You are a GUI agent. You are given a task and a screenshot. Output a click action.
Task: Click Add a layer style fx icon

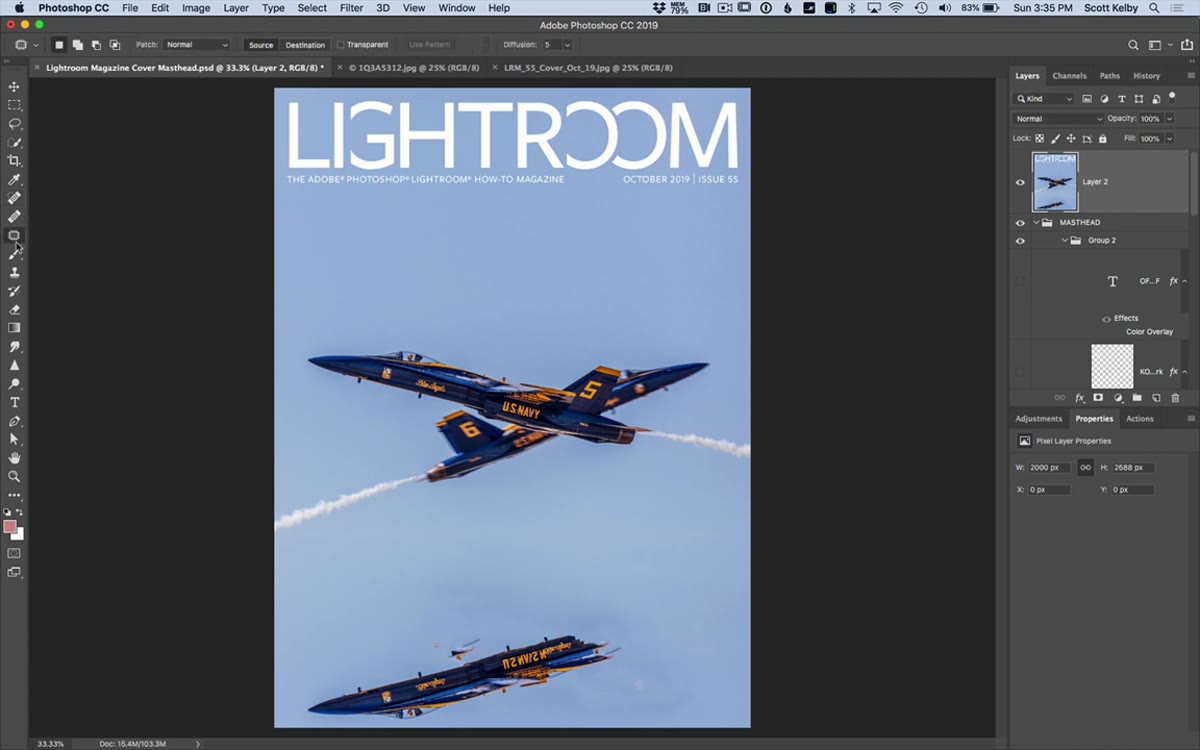(x=1079, y=398)
